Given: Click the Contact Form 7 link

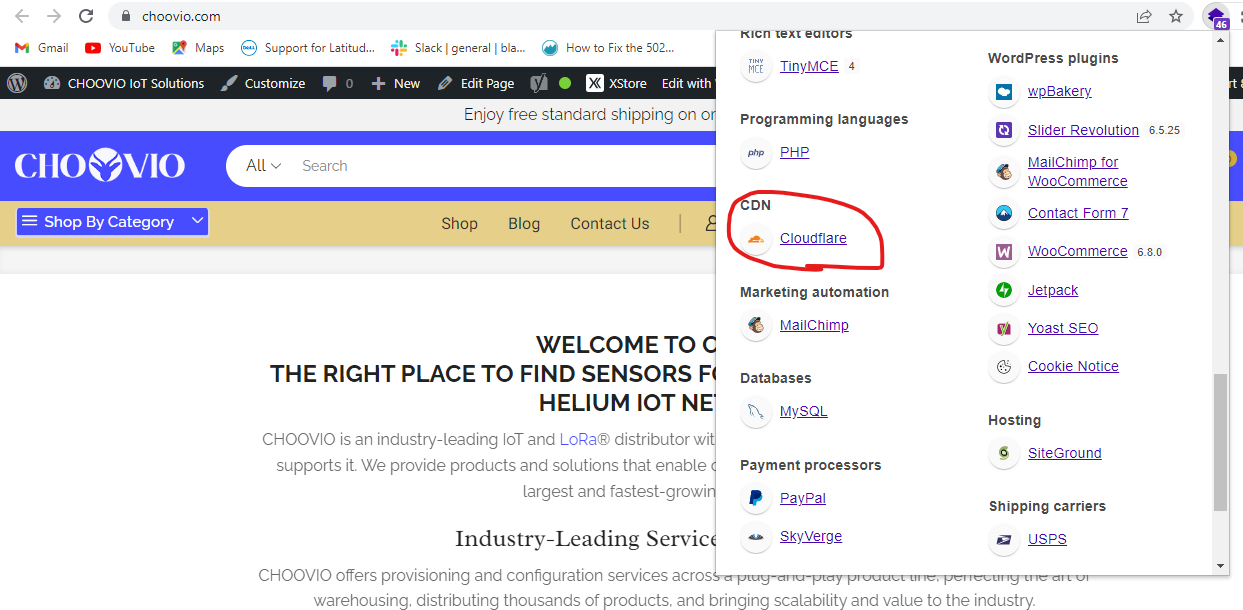Looking at the screenshot, I should [x=1078, y=213].
